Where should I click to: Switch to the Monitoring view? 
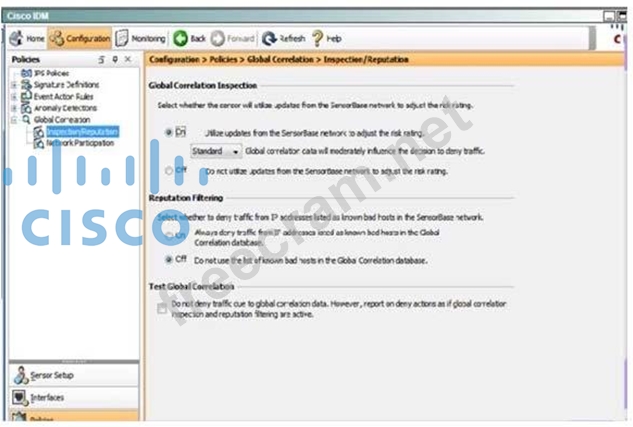coord(142,38)
